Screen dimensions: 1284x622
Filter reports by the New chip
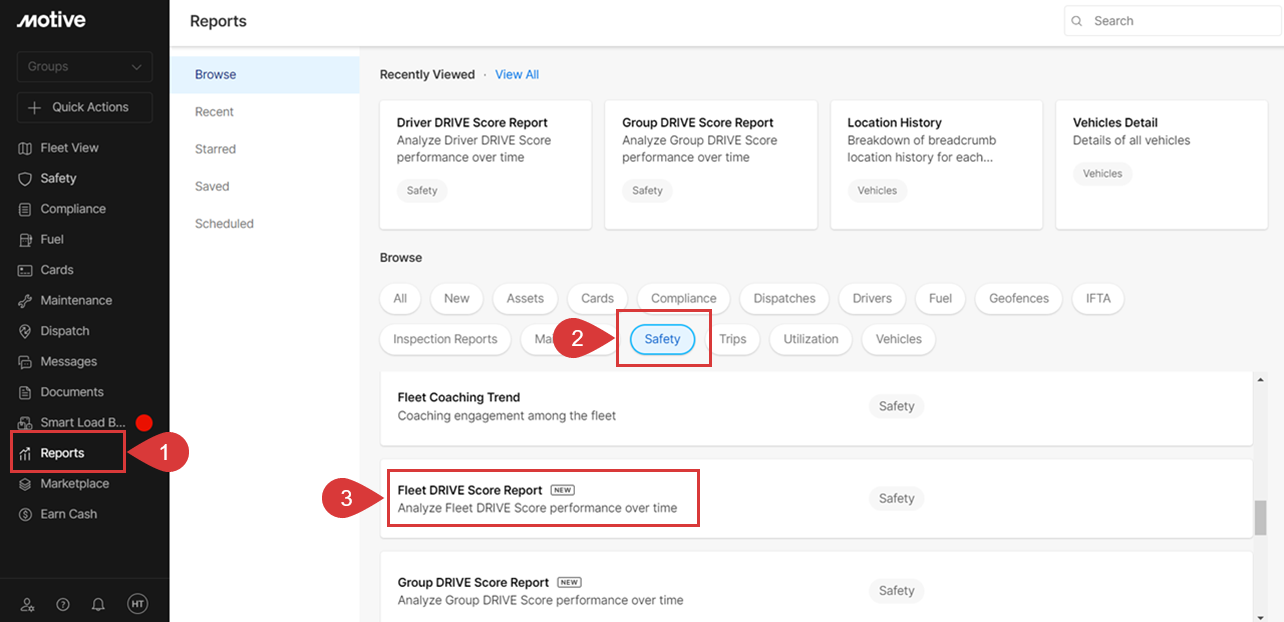tap(457, 298)
